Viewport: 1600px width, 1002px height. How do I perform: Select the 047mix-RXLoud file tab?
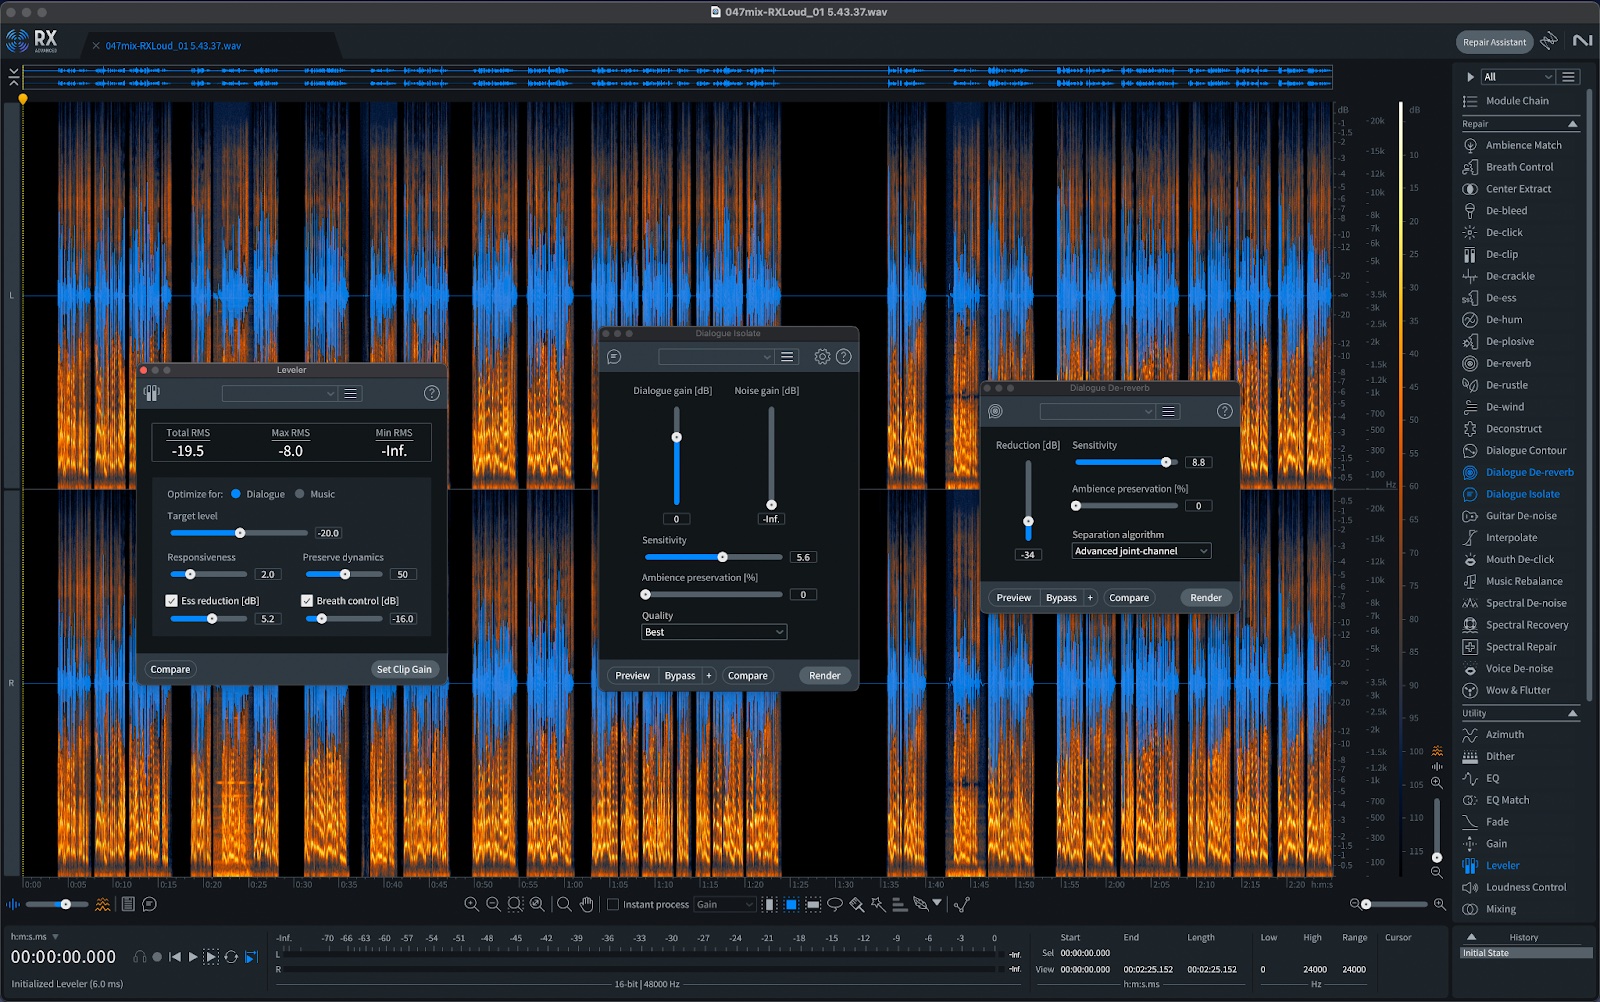pos(173,46)
